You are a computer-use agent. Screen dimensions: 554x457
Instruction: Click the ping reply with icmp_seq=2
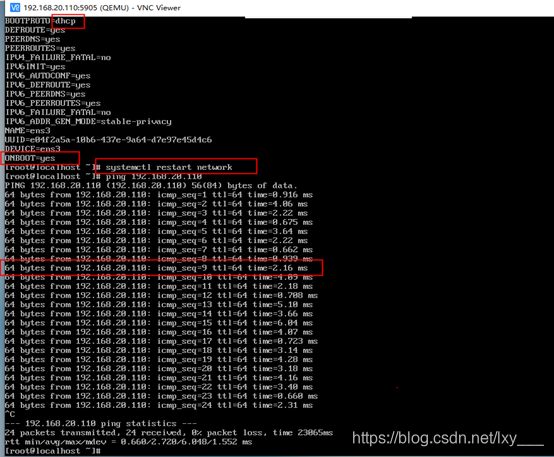[x=156, y=204]
